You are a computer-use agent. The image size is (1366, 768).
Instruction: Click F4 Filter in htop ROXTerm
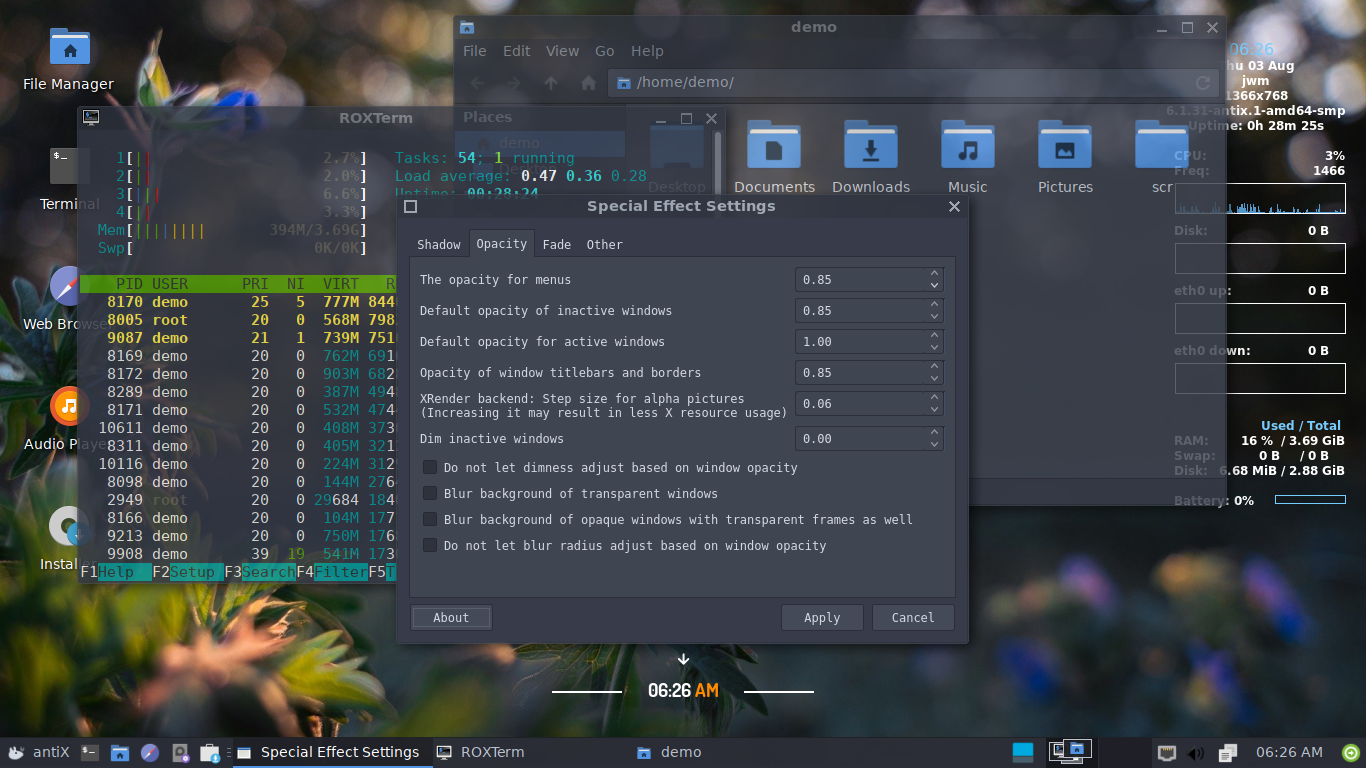pos(332,573)
